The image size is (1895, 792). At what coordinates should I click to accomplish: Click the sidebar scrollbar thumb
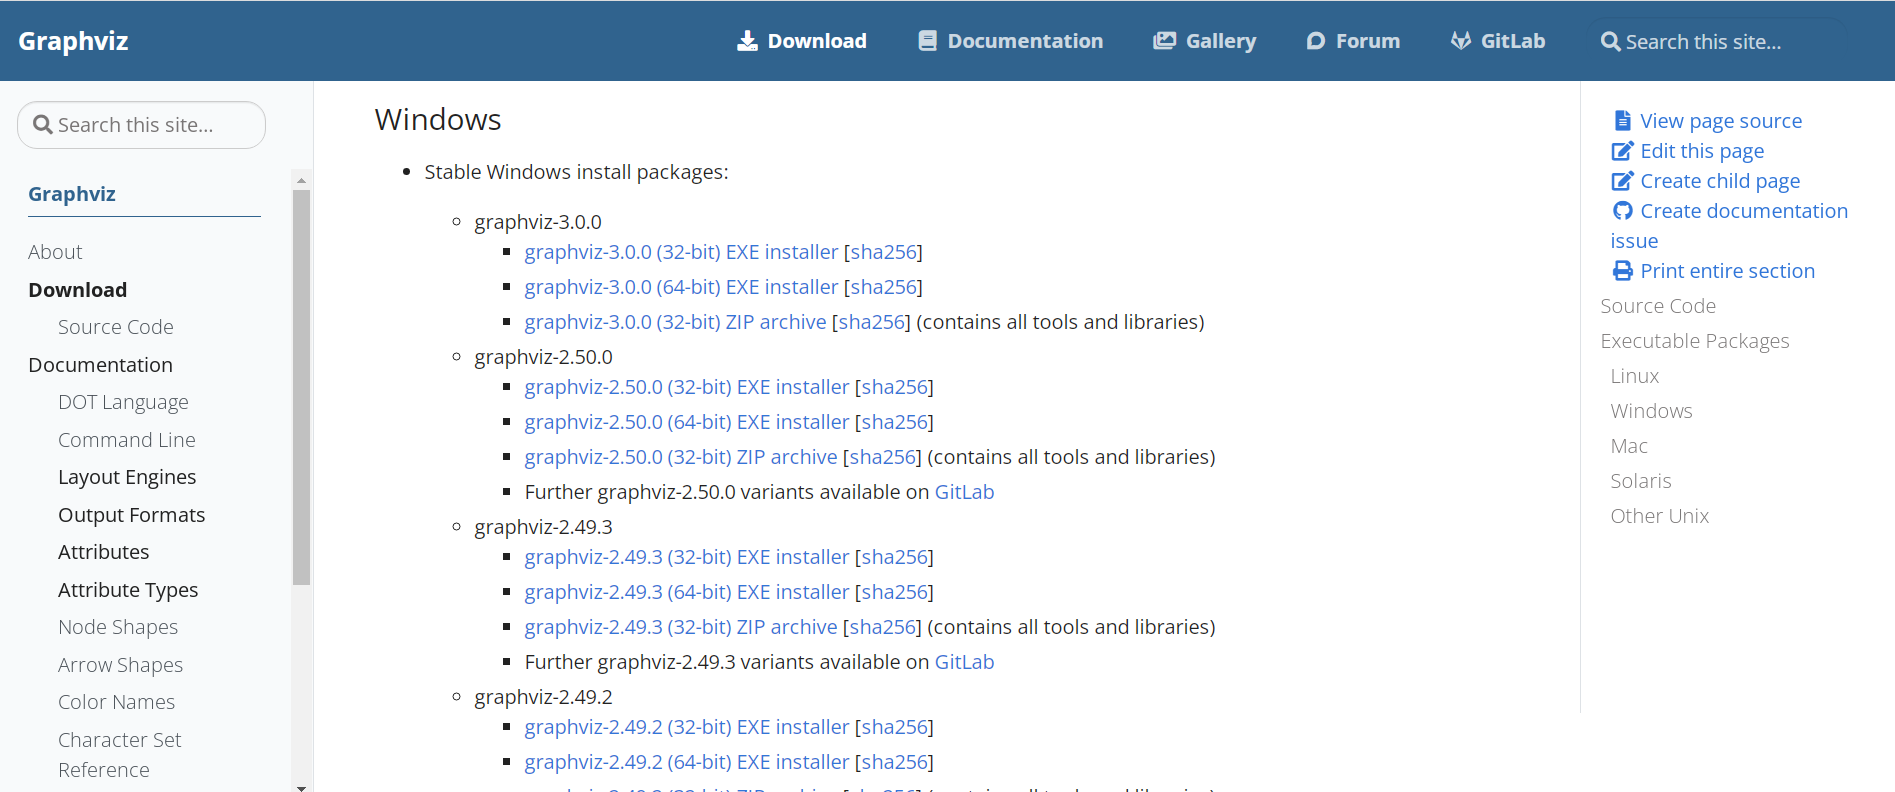(301, 387)
